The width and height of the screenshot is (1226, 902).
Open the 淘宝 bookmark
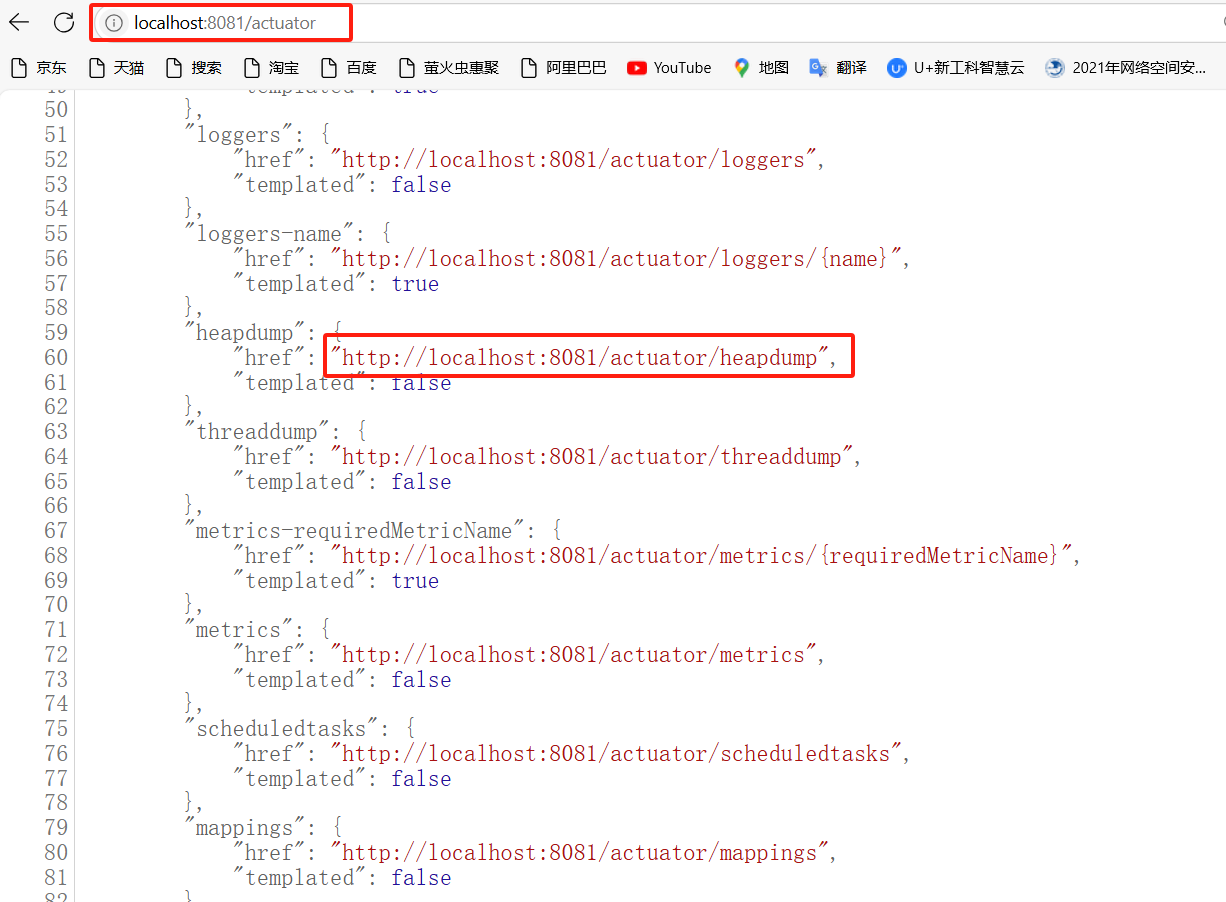pos(271,68)
